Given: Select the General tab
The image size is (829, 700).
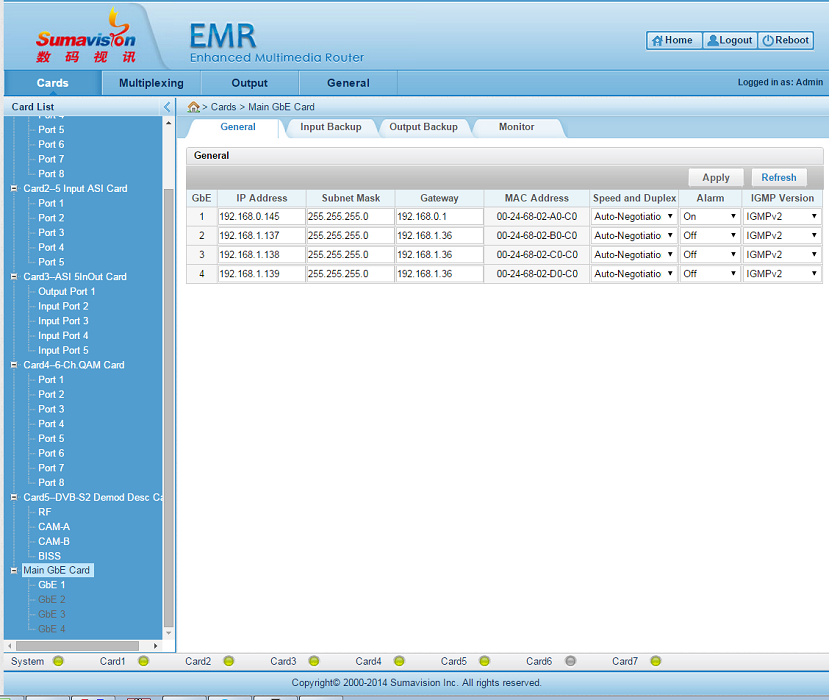Looking at the screenshot, I should tap(238, 127).
